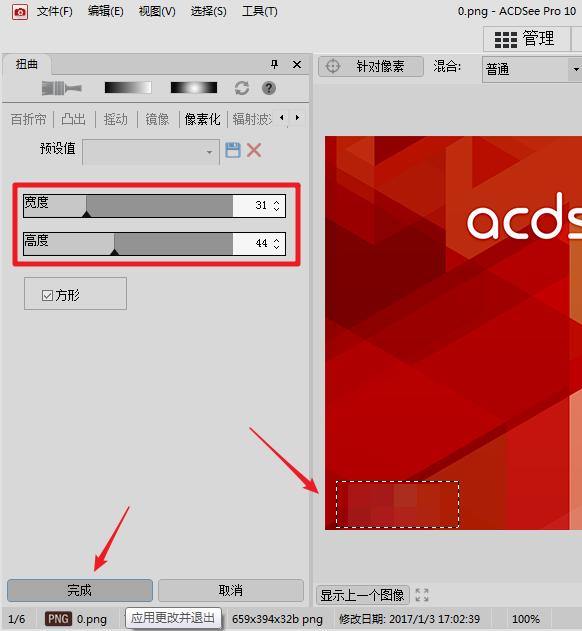Image resolution: width=582 pixels, height=631 pixels.
Task: Pin the 扭曲 panel
Action: tap(274, 64)
